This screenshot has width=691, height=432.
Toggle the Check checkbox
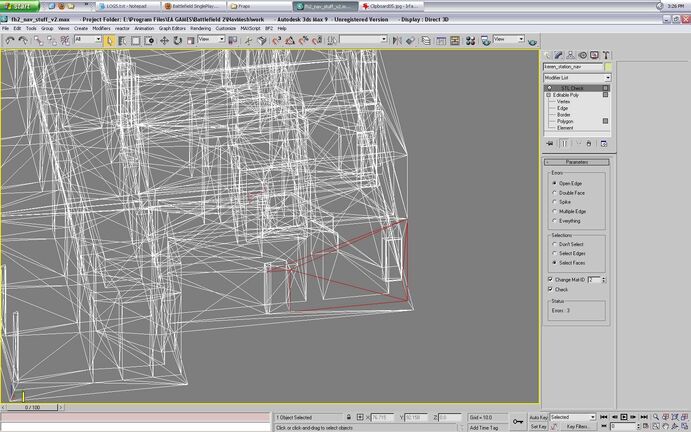(x=550, y=289)
